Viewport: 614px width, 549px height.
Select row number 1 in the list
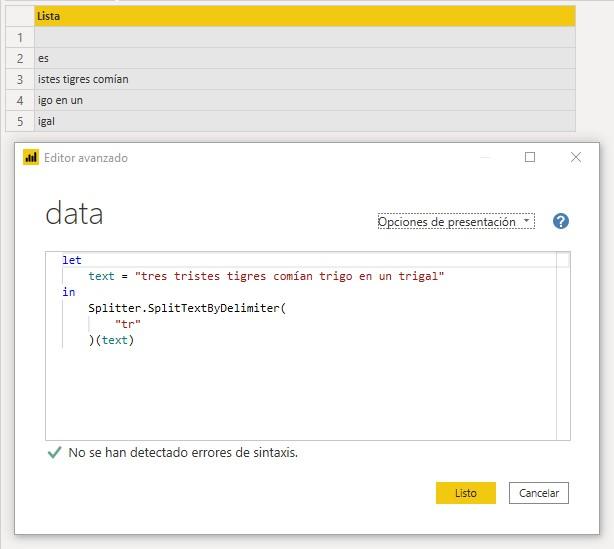tap(19, 37)
